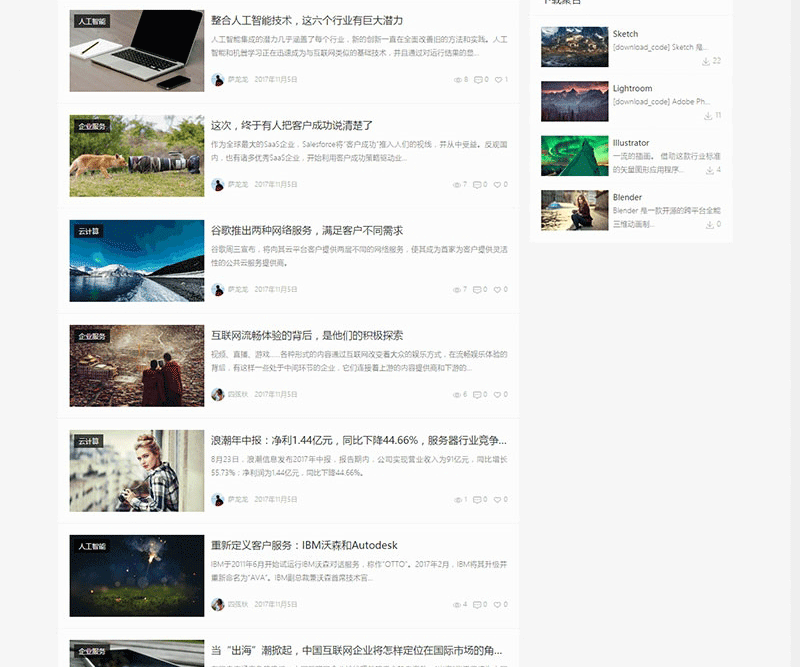The width and height of the screenshot is (800, 667).
Task: Open article 互联网流畅体验的背后，是他们的积极探索
Action: (307, 336)
